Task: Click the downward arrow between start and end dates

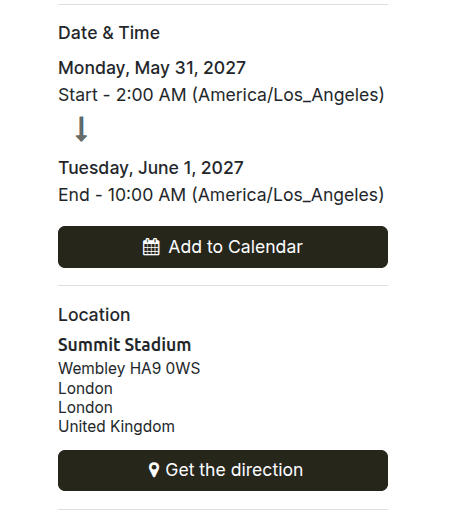Action: click(81, 129)
